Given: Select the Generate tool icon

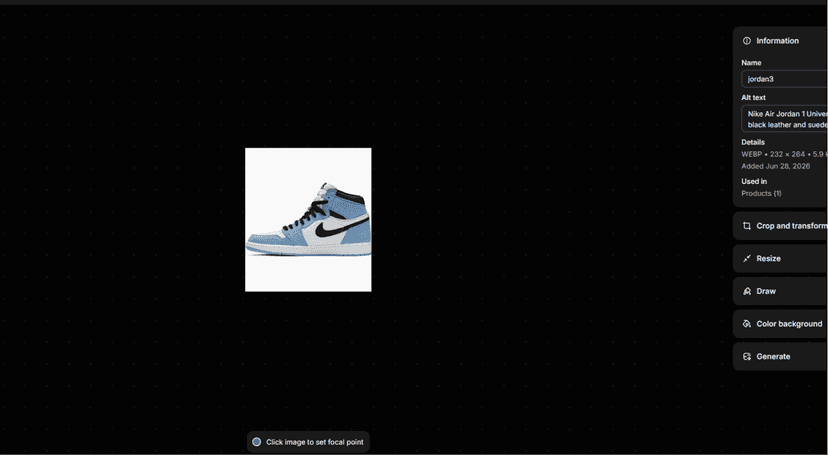Looking at the screenshot, I should click(747, 357).
